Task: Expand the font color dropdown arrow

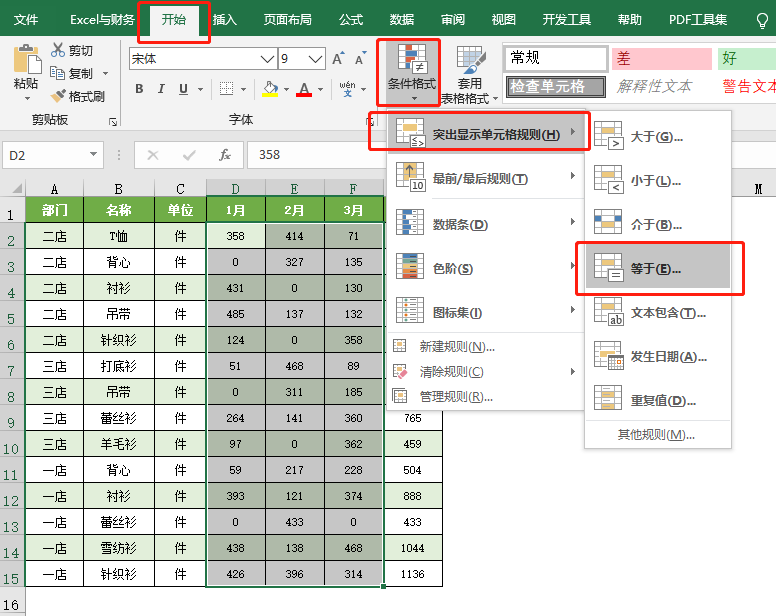Action: tap(321, 90)
